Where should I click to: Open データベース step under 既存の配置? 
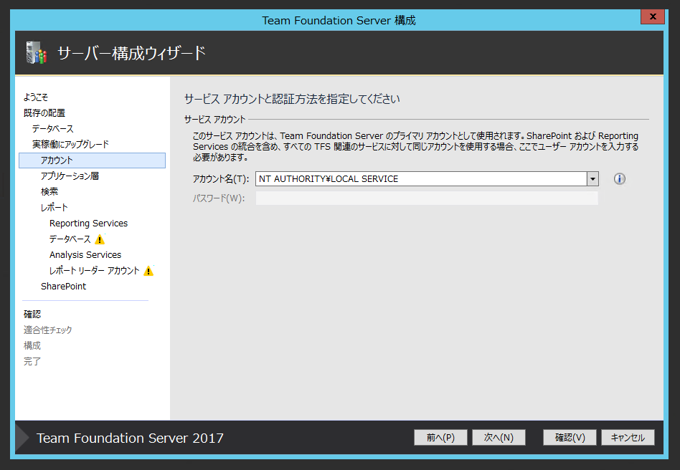coord(52,129)
